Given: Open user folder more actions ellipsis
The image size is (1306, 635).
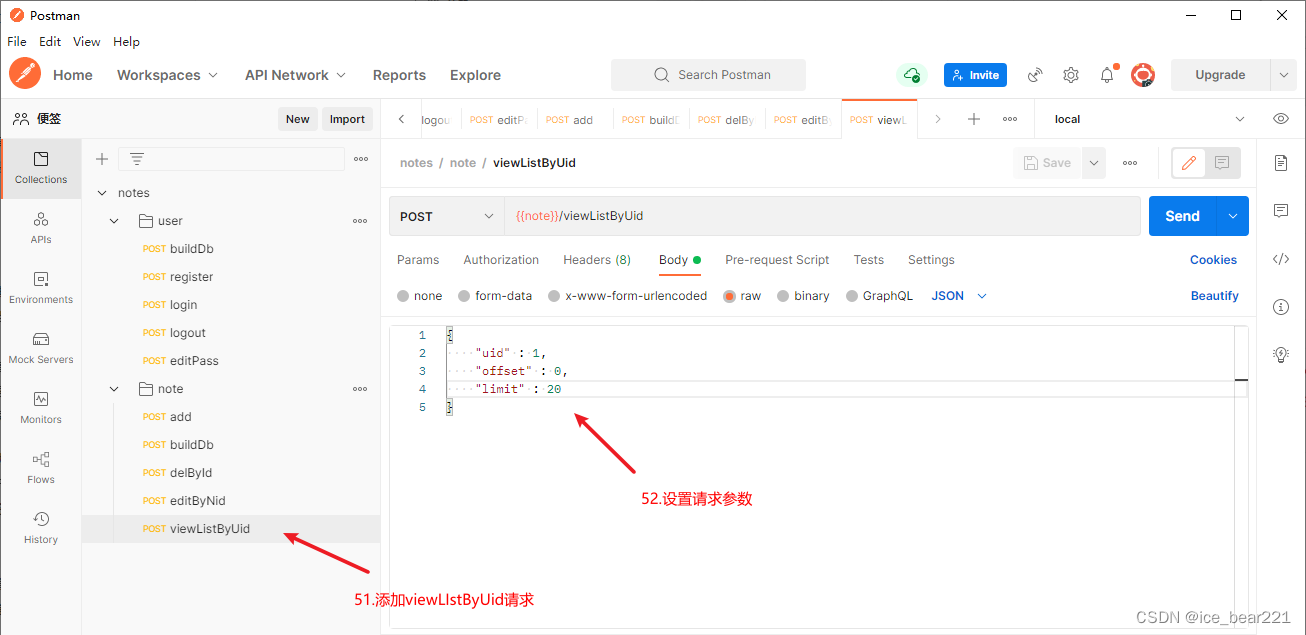Looking at the screenshot, I should (360, 221).
